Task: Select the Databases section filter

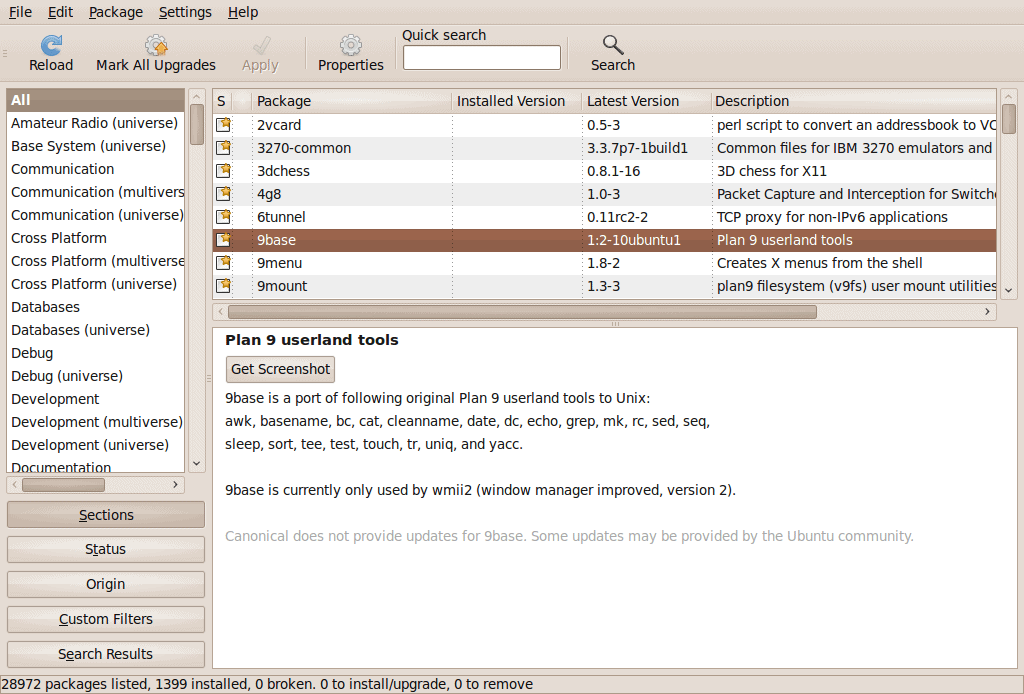Action: pos(46,307)
